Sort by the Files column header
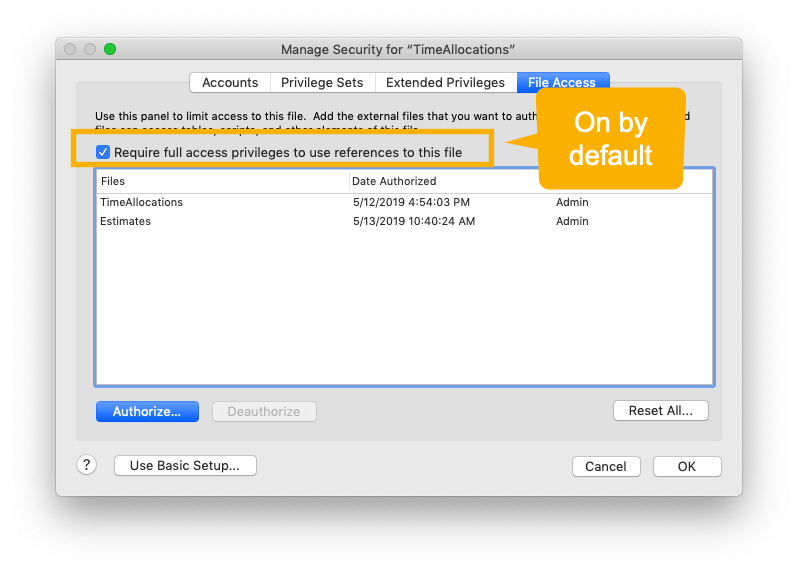This screenshot has width=798, height=570. pos(222,181)
